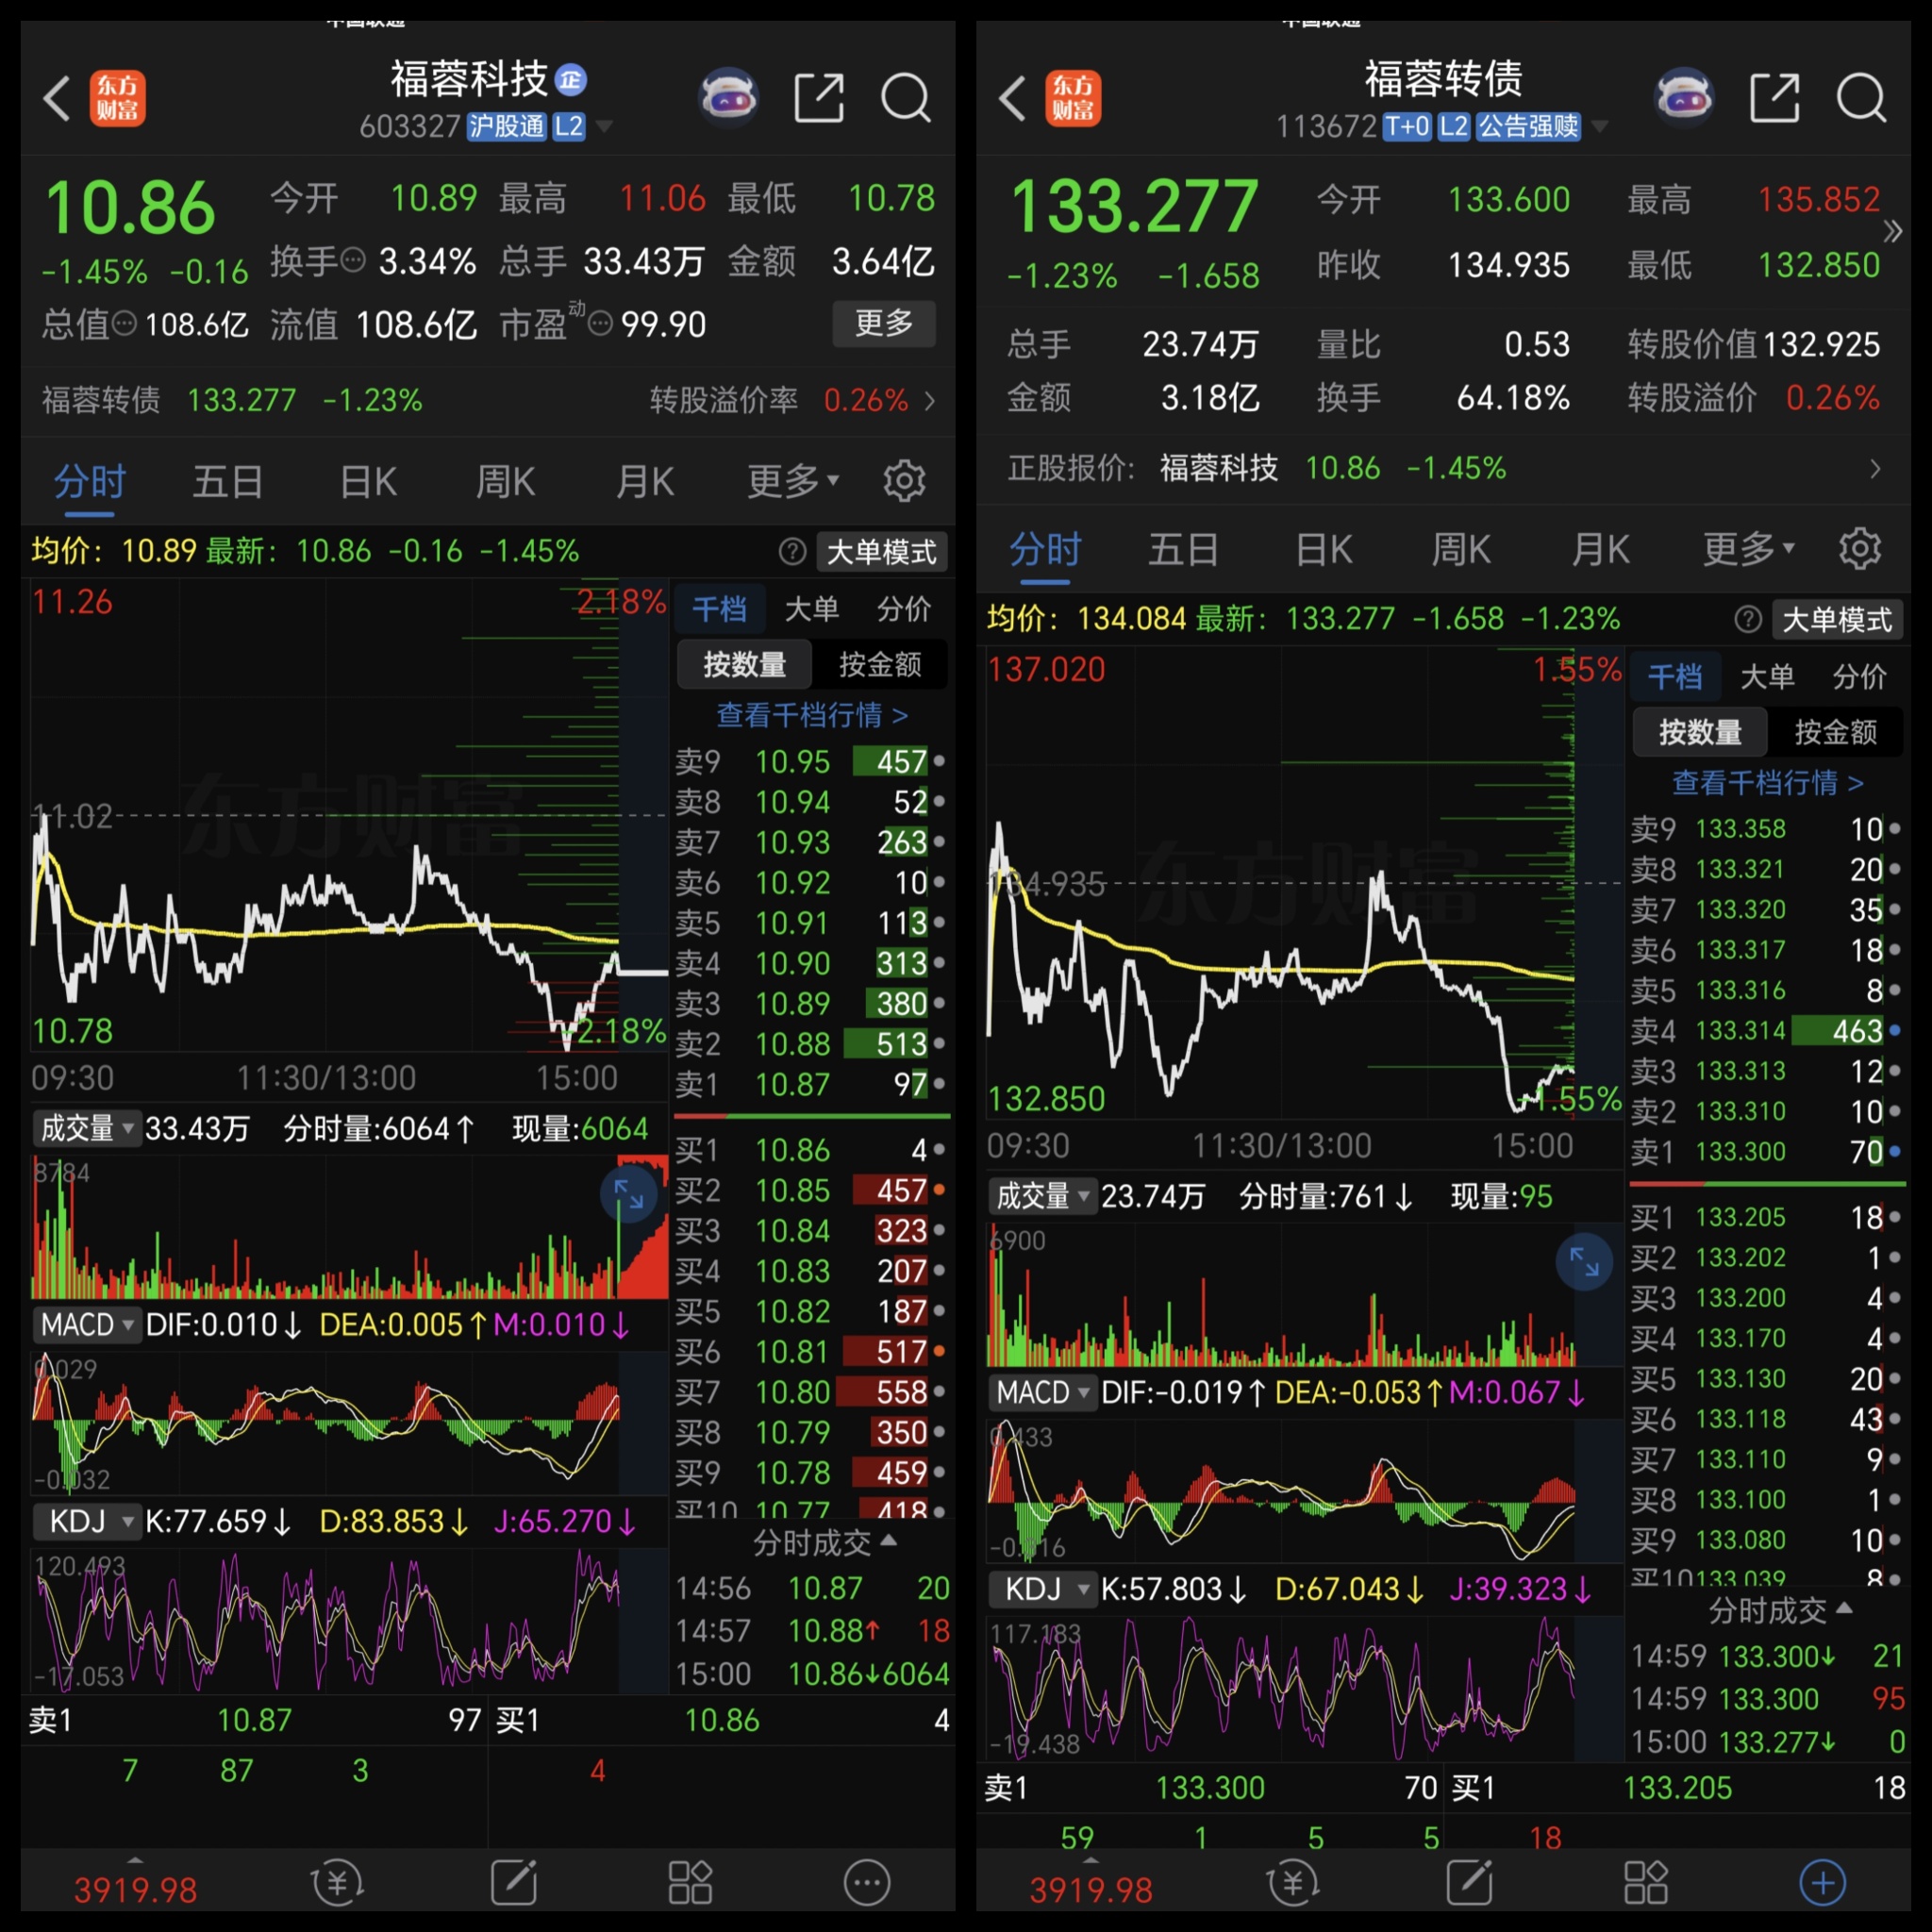Switch 福蓉科技 order book to 按金额
This screenshot has width=1932, height=1932.
[879, 664]
